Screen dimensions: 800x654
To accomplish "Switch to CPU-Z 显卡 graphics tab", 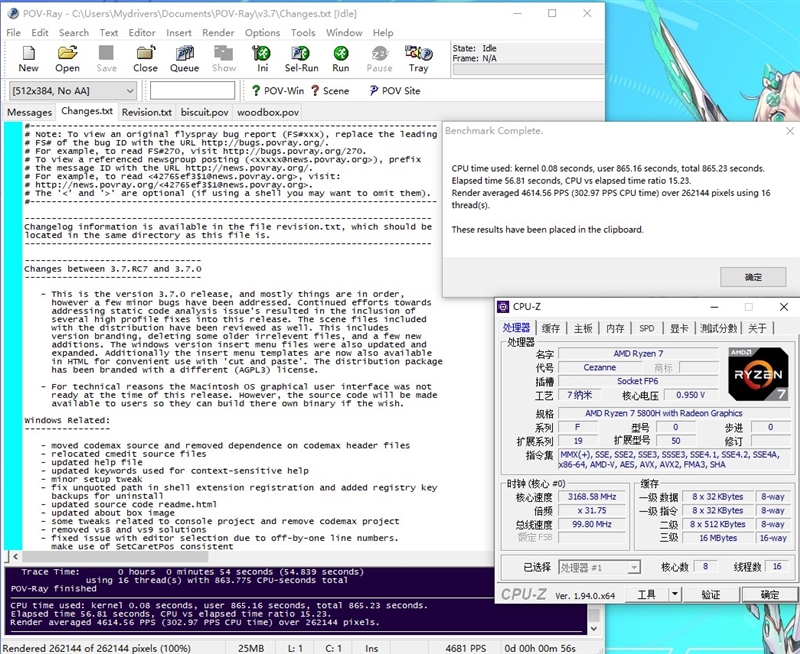I will pos(679,328).
